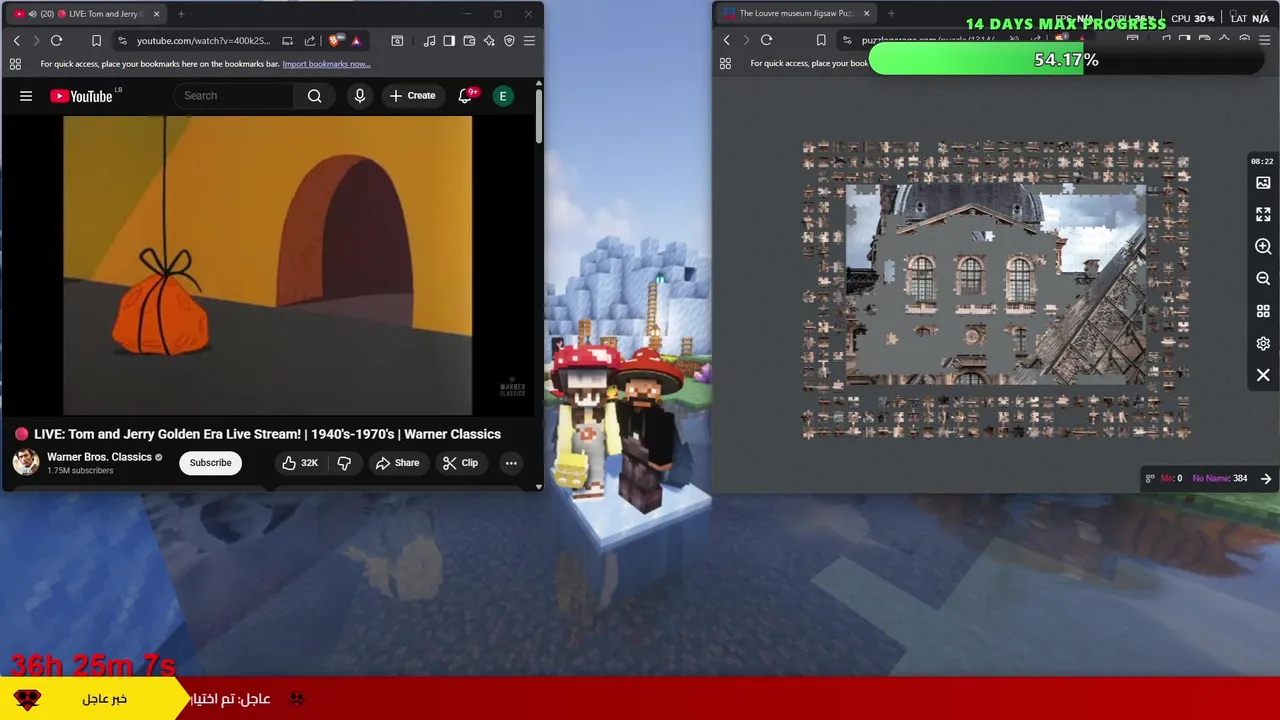This screenshot has height=720, width=1280.
Task: Dislike the Tom and Jerry stream
Action: click(x=344, y=463)
